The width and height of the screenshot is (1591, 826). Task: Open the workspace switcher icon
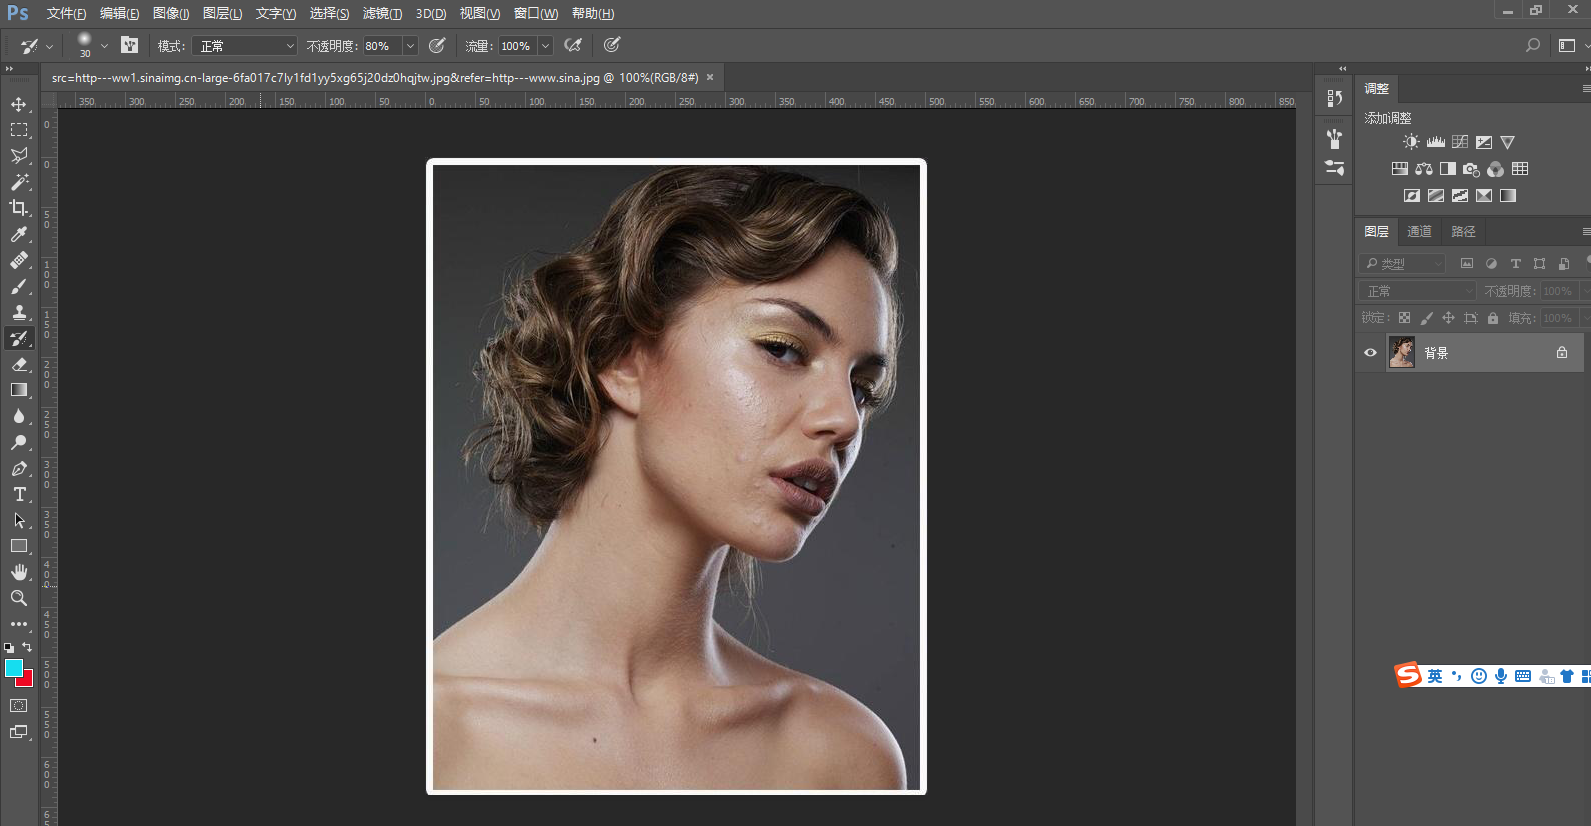pyautogui.click(x=1567, y=45)
